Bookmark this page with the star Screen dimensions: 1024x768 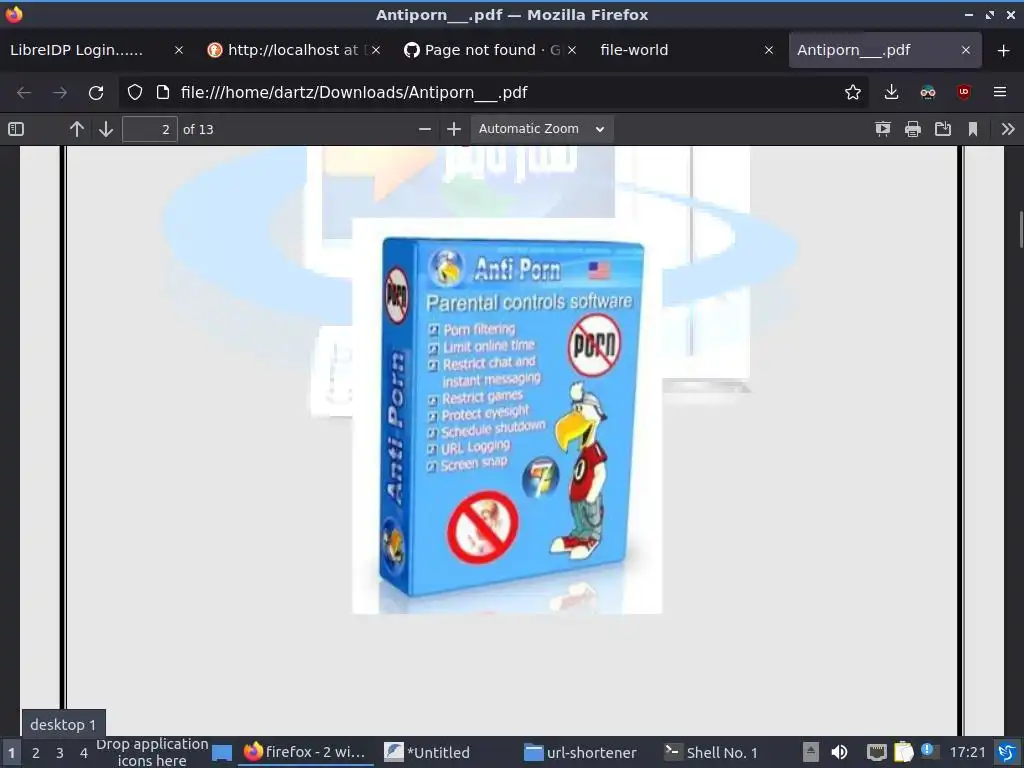click(852, 93)
